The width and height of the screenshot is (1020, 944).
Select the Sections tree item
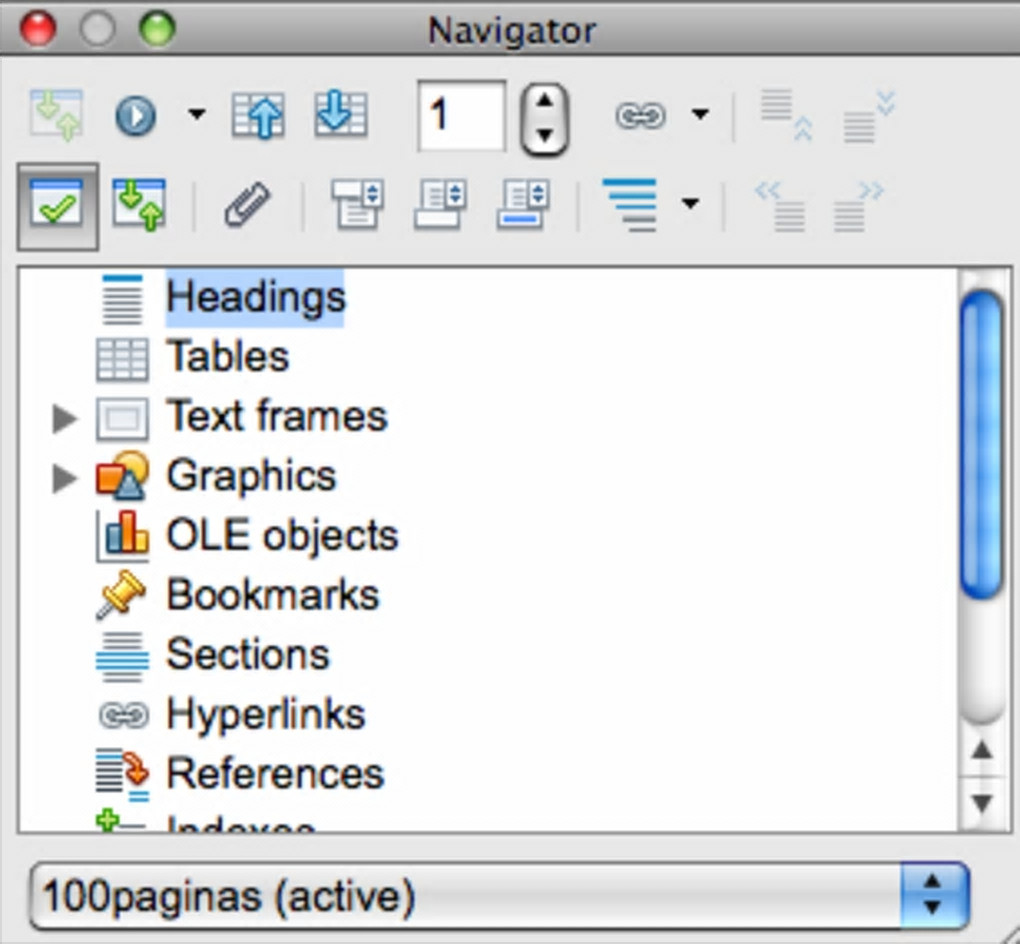click(248, 654)
